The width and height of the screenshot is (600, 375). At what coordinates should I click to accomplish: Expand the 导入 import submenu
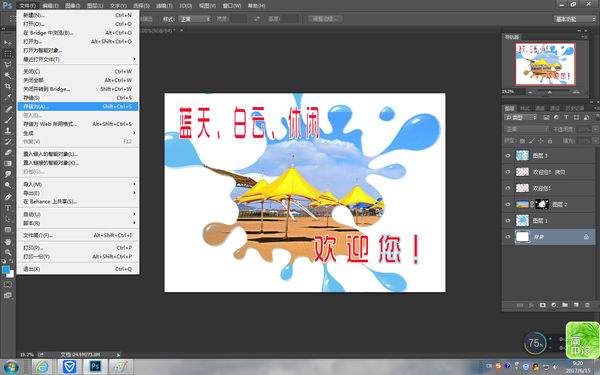pos(78,184)
